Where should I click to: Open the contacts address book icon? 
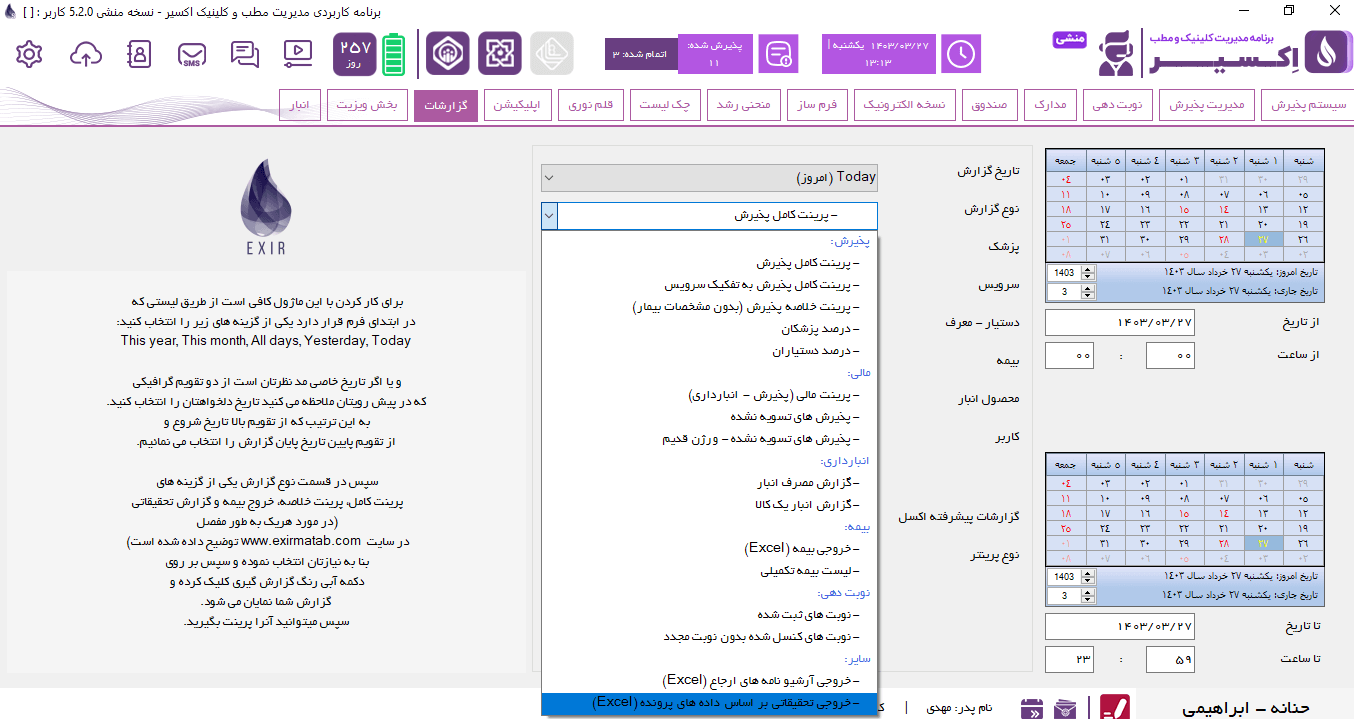(139, 54)
